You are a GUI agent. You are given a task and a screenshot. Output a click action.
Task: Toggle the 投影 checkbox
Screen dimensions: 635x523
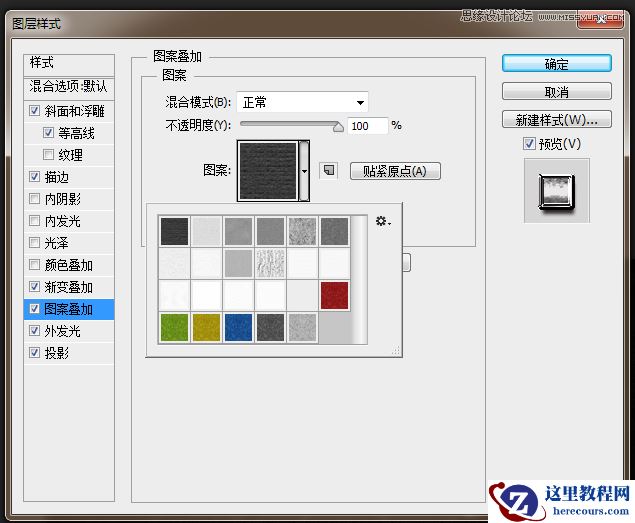[x=34, y=352]
